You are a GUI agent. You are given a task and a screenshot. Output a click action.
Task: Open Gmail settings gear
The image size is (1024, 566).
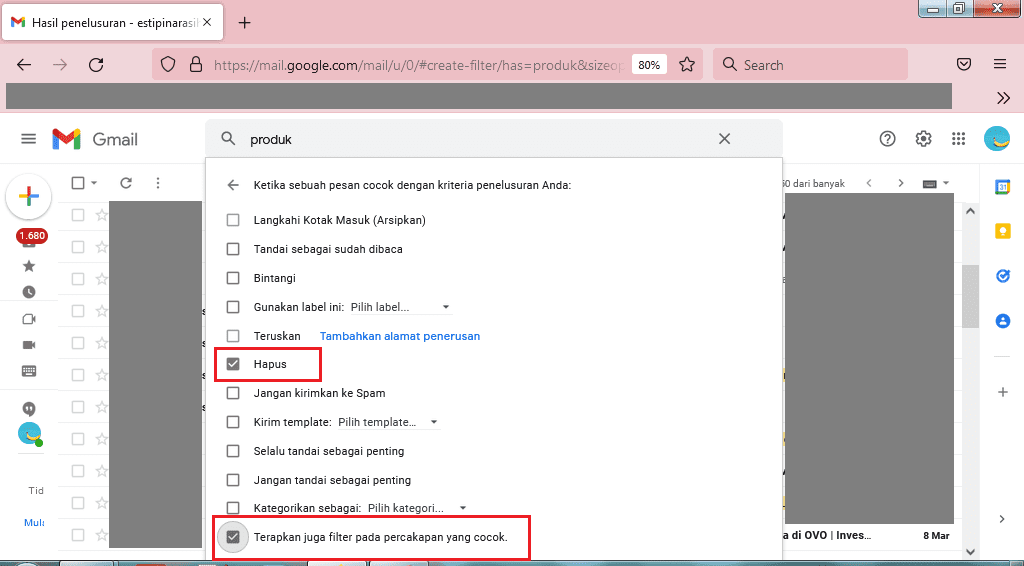924,139
